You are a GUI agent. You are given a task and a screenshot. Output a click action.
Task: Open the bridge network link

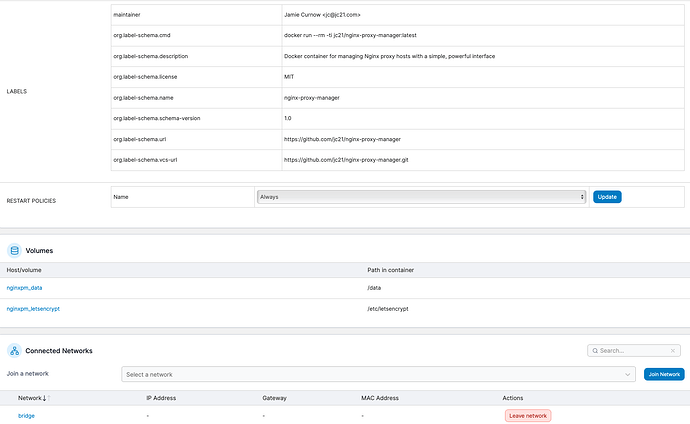coord(26,415)
